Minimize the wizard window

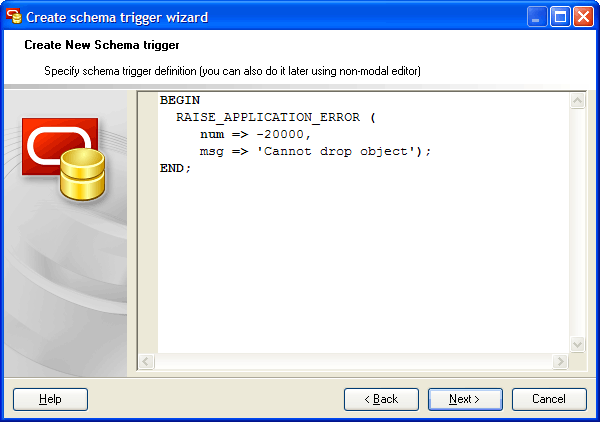pos(536,17)
